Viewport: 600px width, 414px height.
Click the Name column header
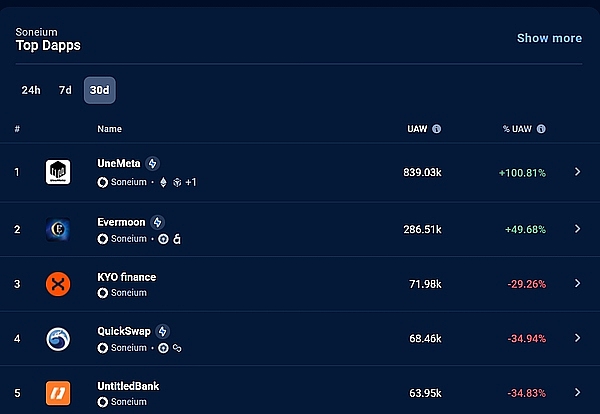click(x=109, y=129)
